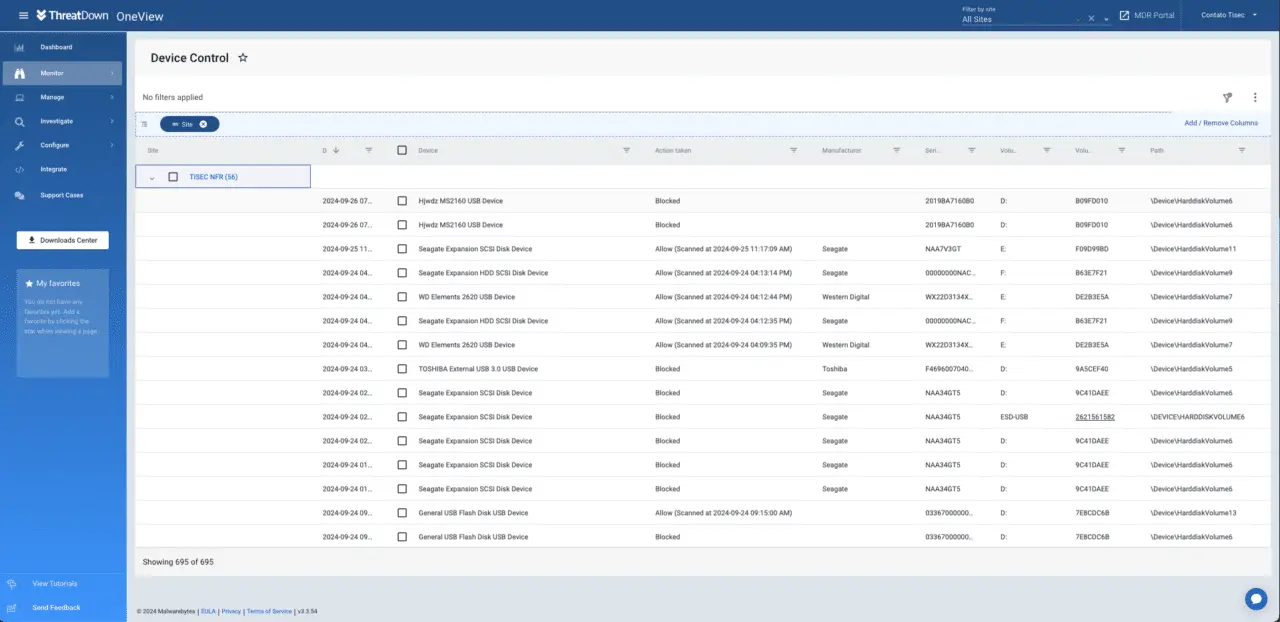Screen dimensions: 1280x622
Task: Toggle the sort arrow on the date column
Action: [x=335, y=150]
